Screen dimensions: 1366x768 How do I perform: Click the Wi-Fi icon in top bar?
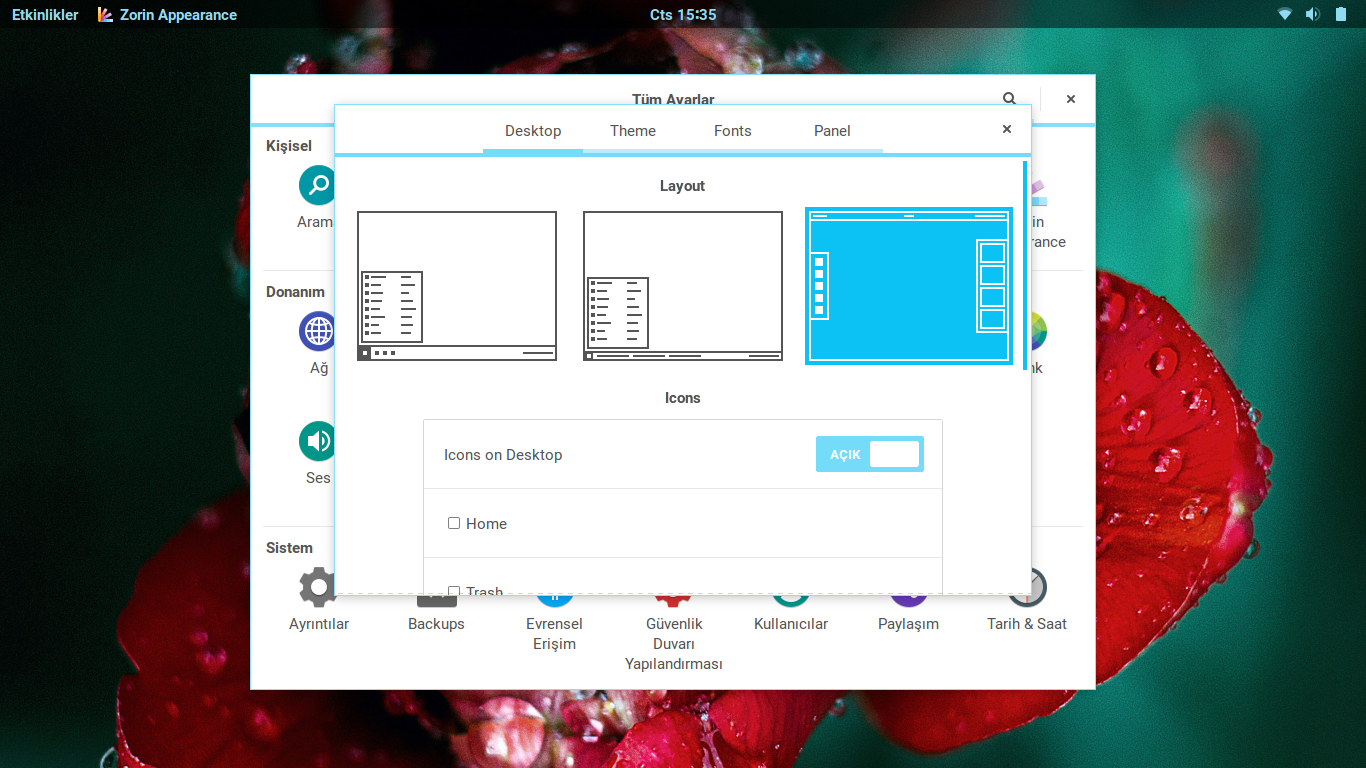(1285, 15)
